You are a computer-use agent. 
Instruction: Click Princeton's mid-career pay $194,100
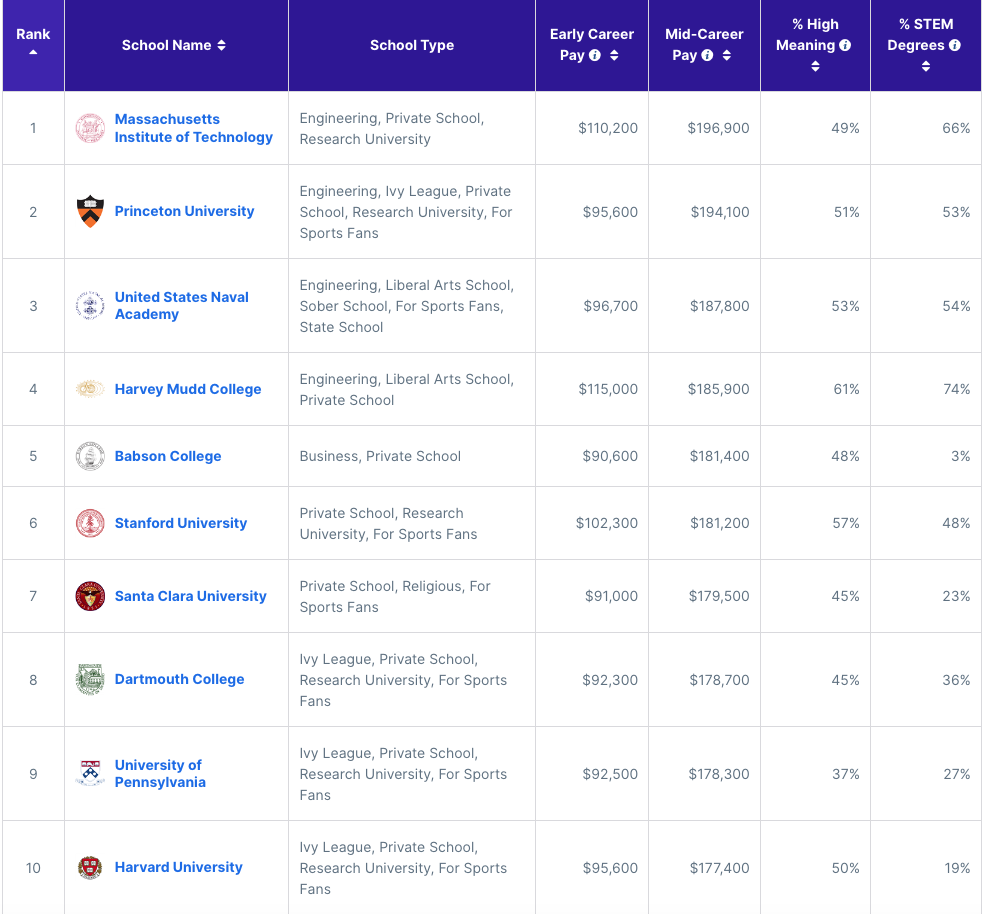click(x=720, y=212)
